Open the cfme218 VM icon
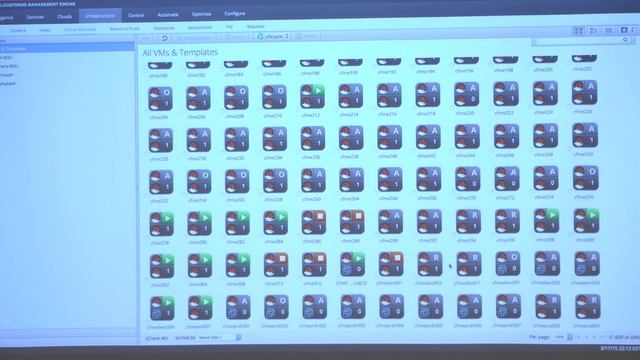The width and height of the screenshot is (640, 360). pyautogui.click(x=428, y=95)
